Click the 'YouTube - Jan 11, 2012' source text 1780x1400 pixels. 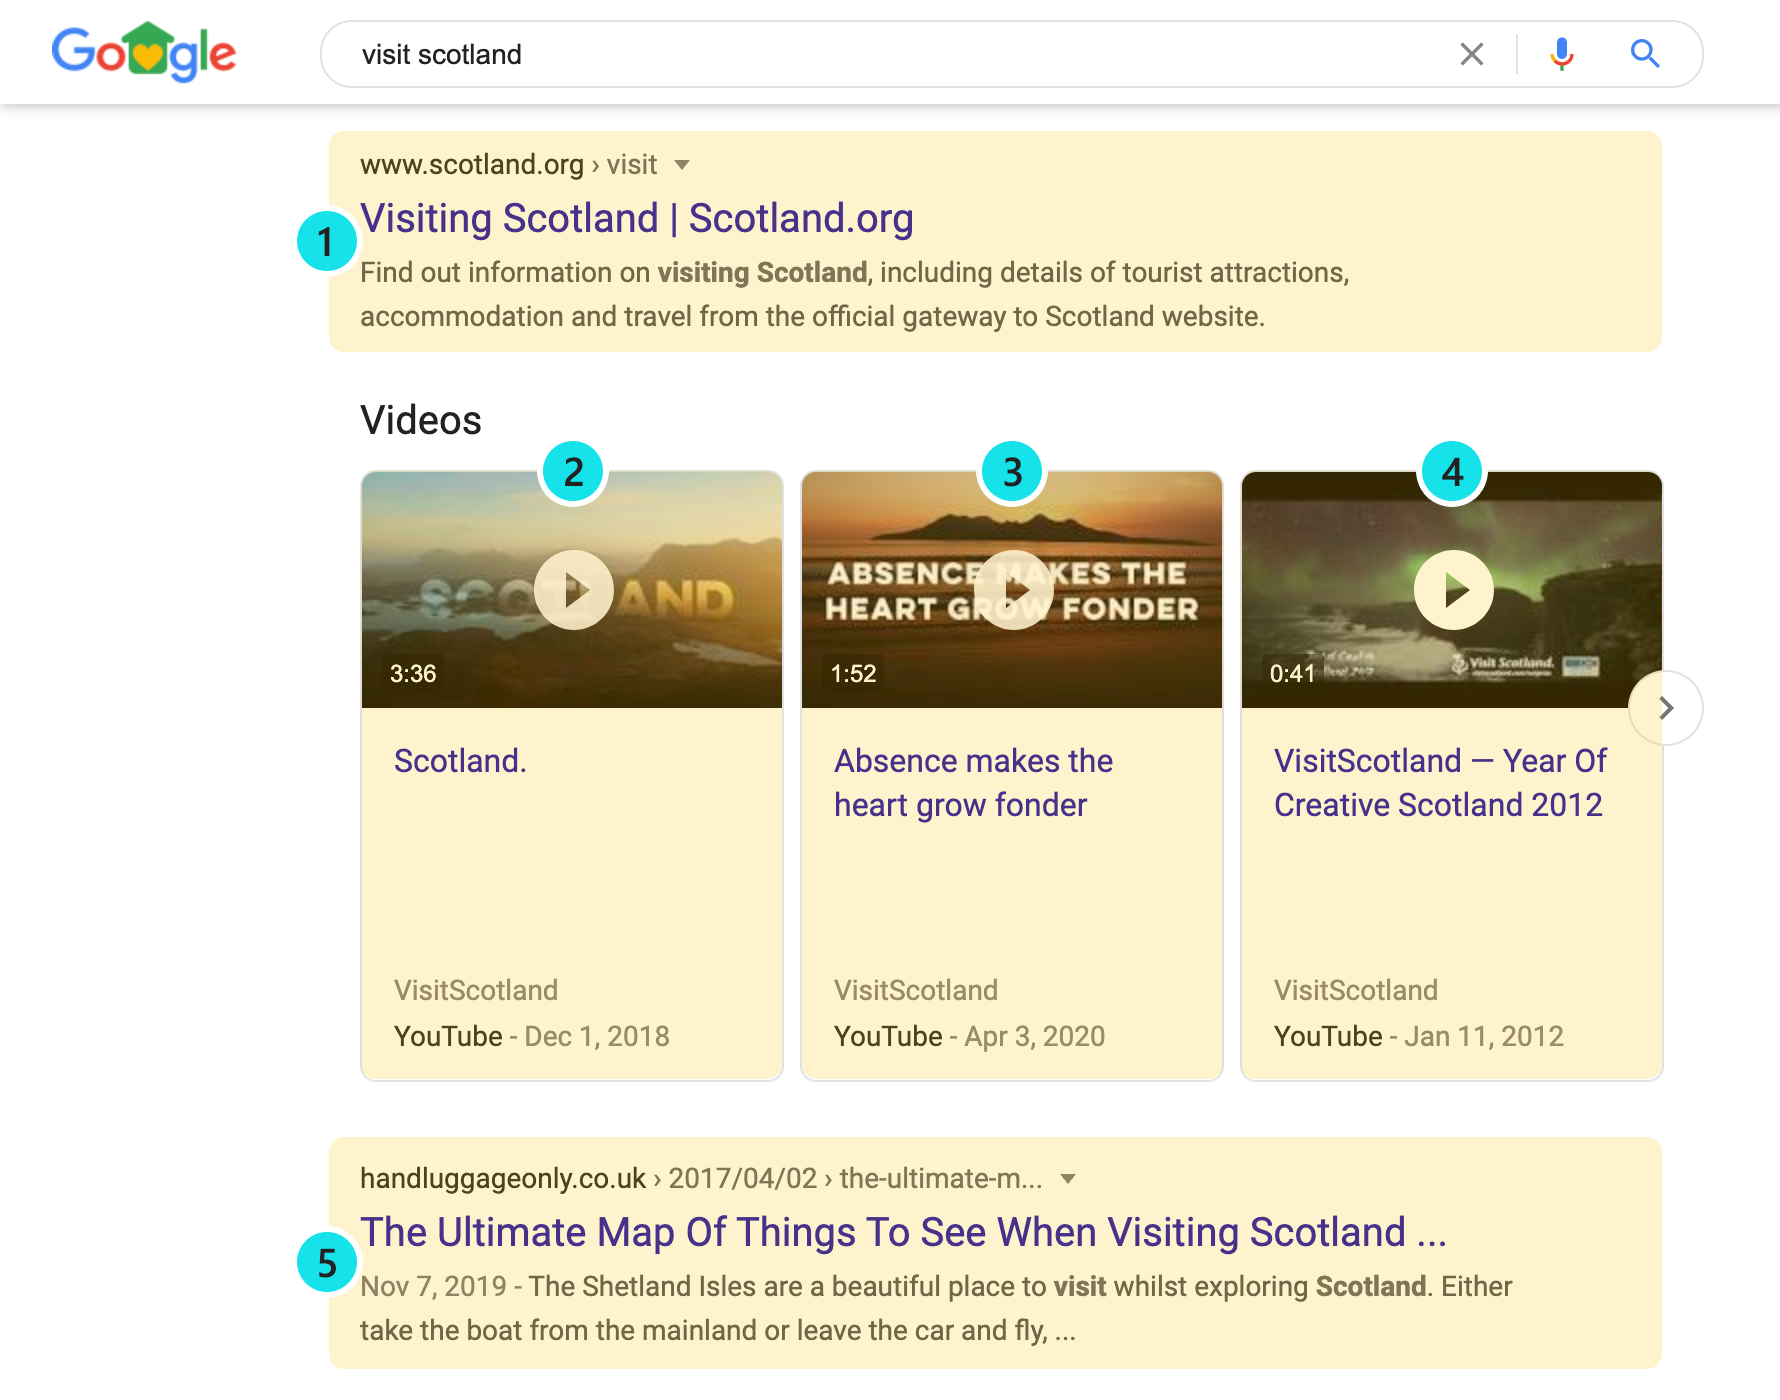(x=1419, y=1036)
